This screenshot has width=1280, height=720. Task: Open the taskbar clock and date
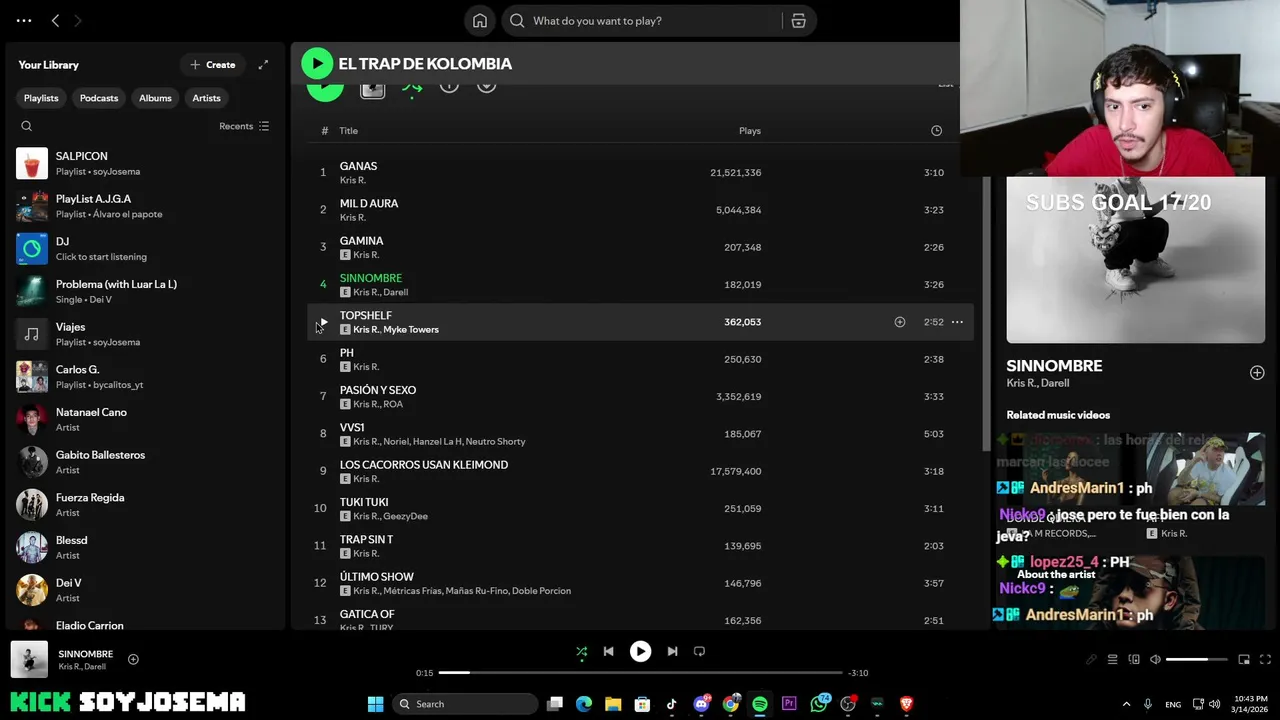[x=1250, y=704]
